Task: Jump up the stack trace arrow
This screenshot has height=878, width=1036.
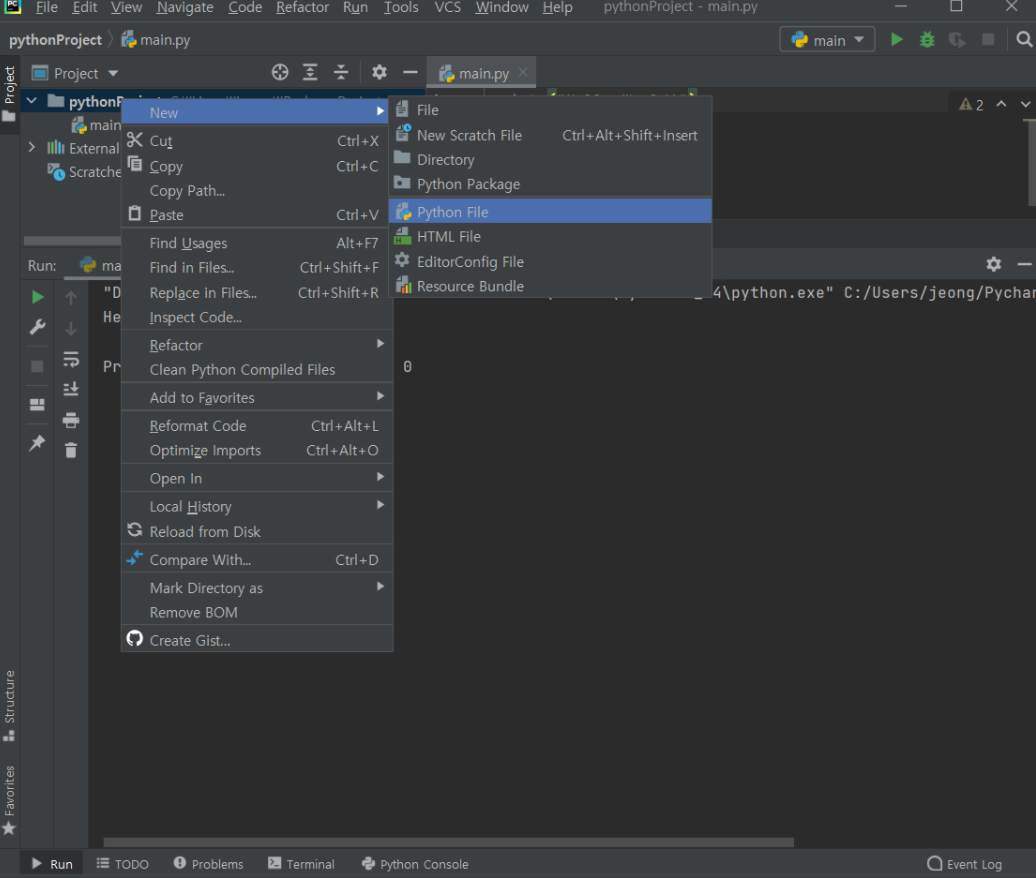Action: click(x=71, y=298)
